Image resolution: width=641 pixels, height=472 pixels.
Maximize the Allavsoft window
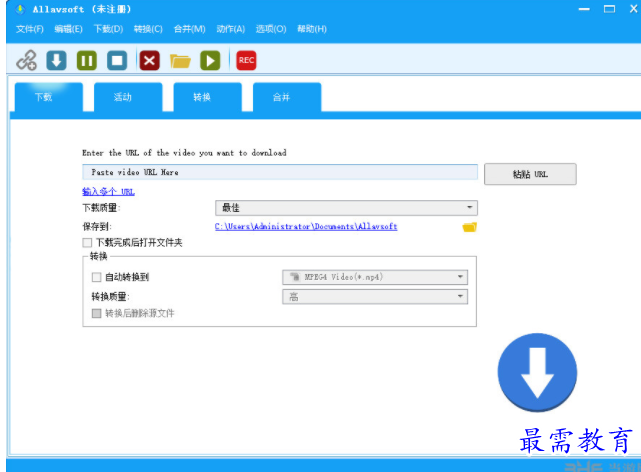pos(609,9)
